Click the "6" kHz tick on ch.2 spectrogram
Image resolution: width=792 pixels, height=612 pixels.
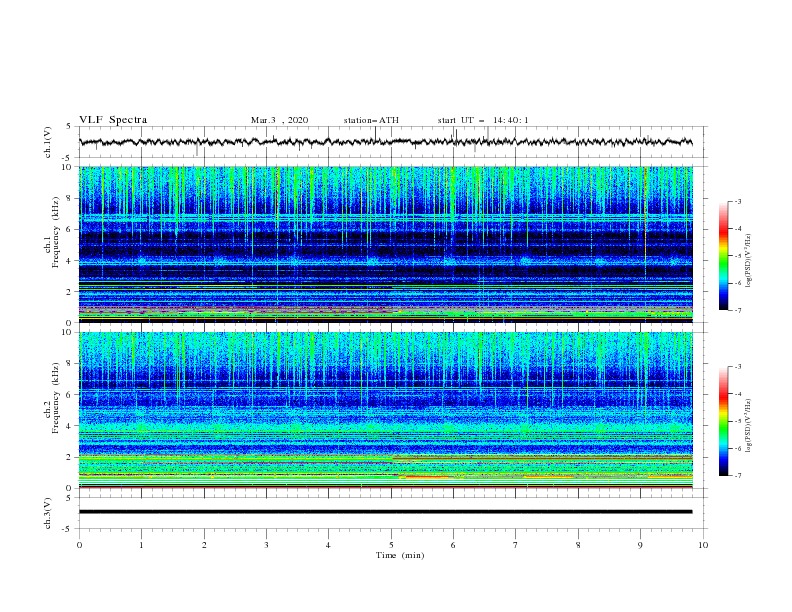click(69, 395)
